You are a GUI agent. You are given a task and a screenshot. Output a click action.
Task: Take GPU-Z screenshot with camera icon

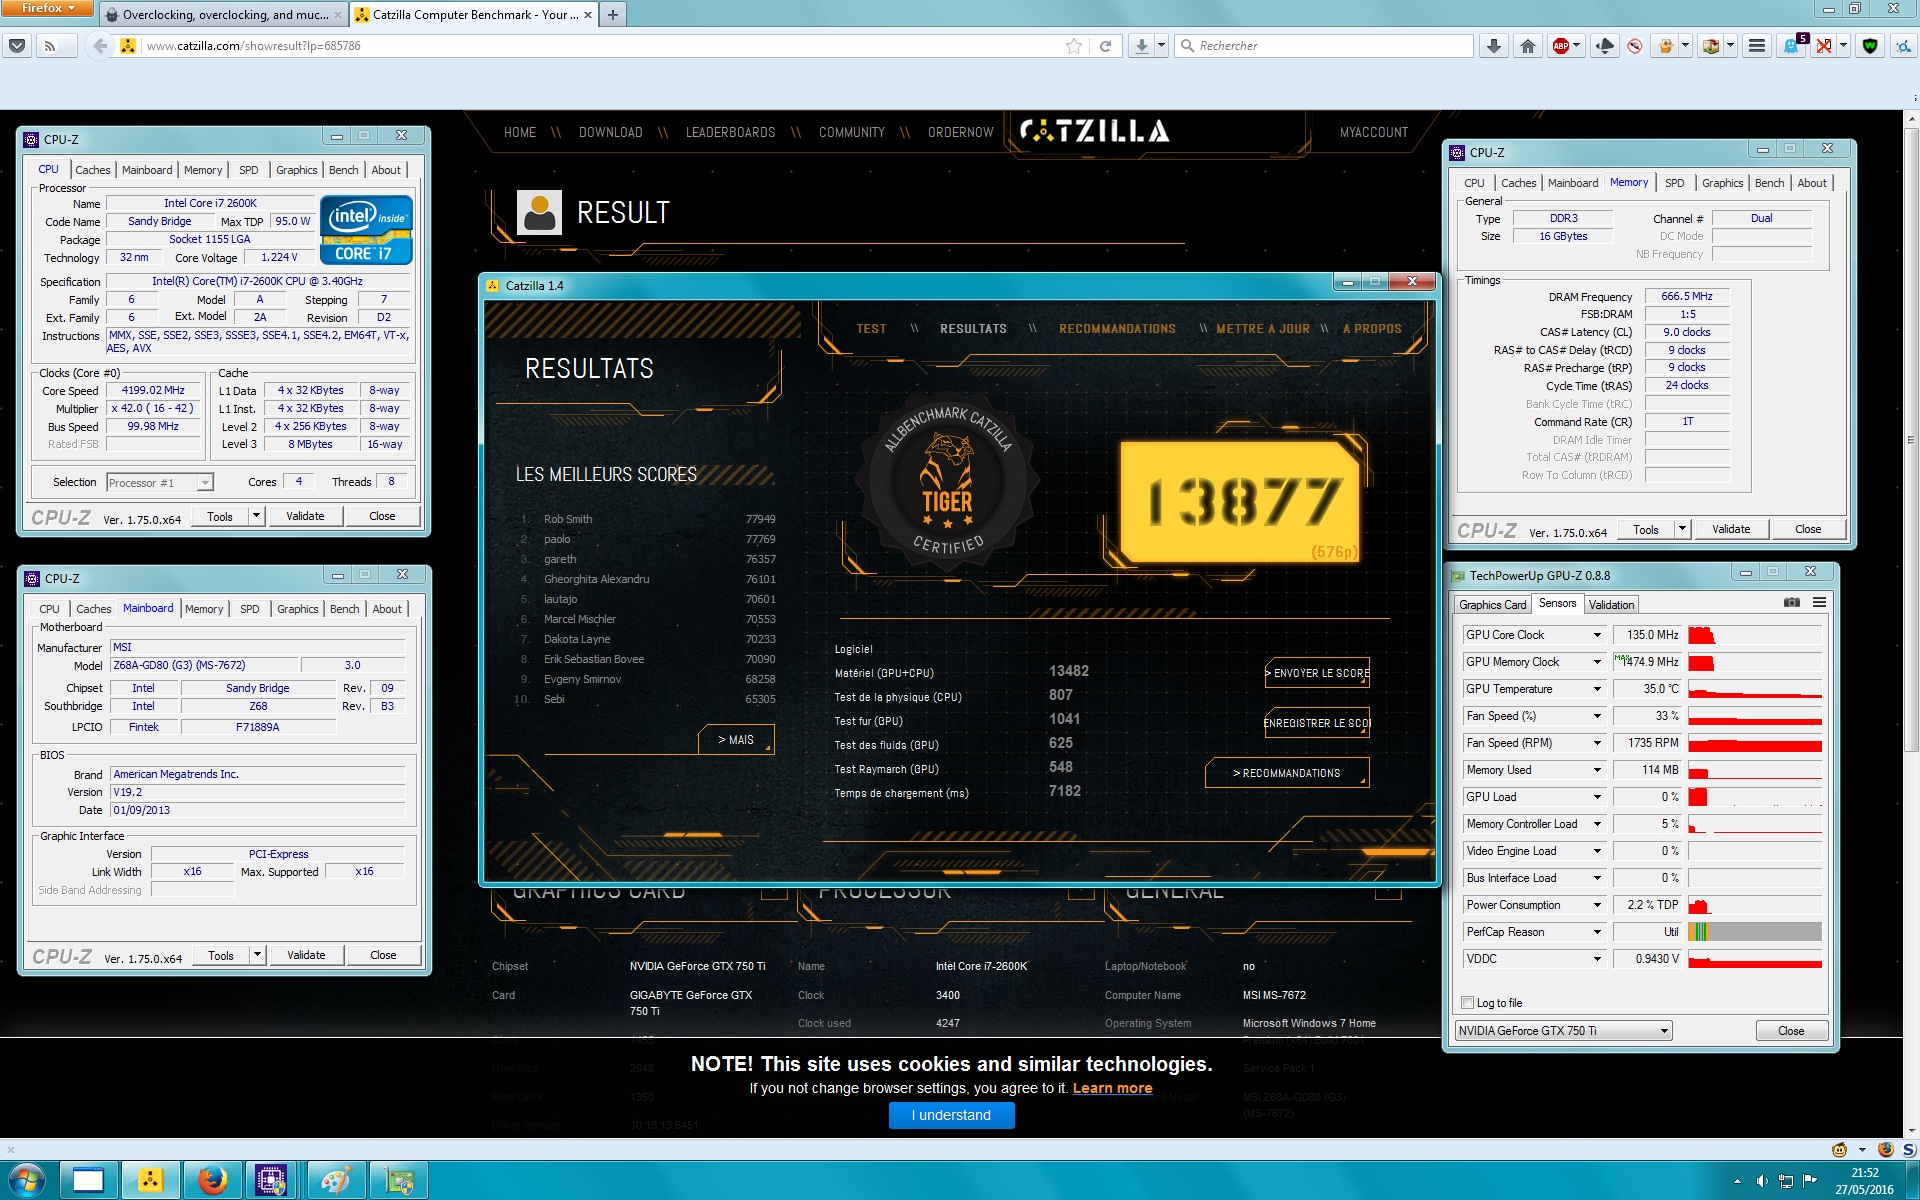[1791, 603]
